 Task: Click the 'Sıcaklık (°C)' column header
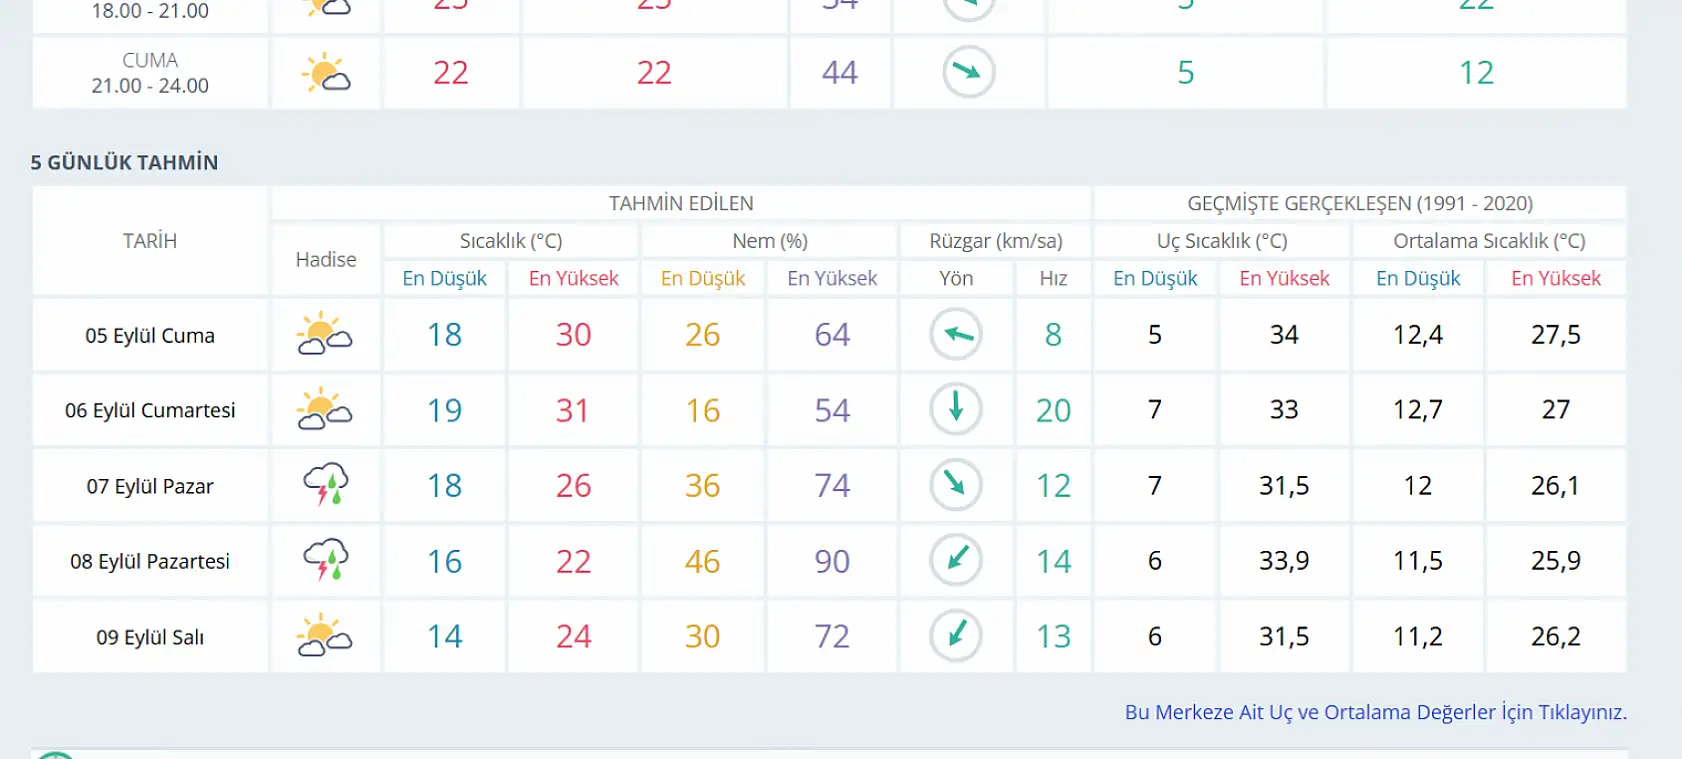click(x=511, y=241)
